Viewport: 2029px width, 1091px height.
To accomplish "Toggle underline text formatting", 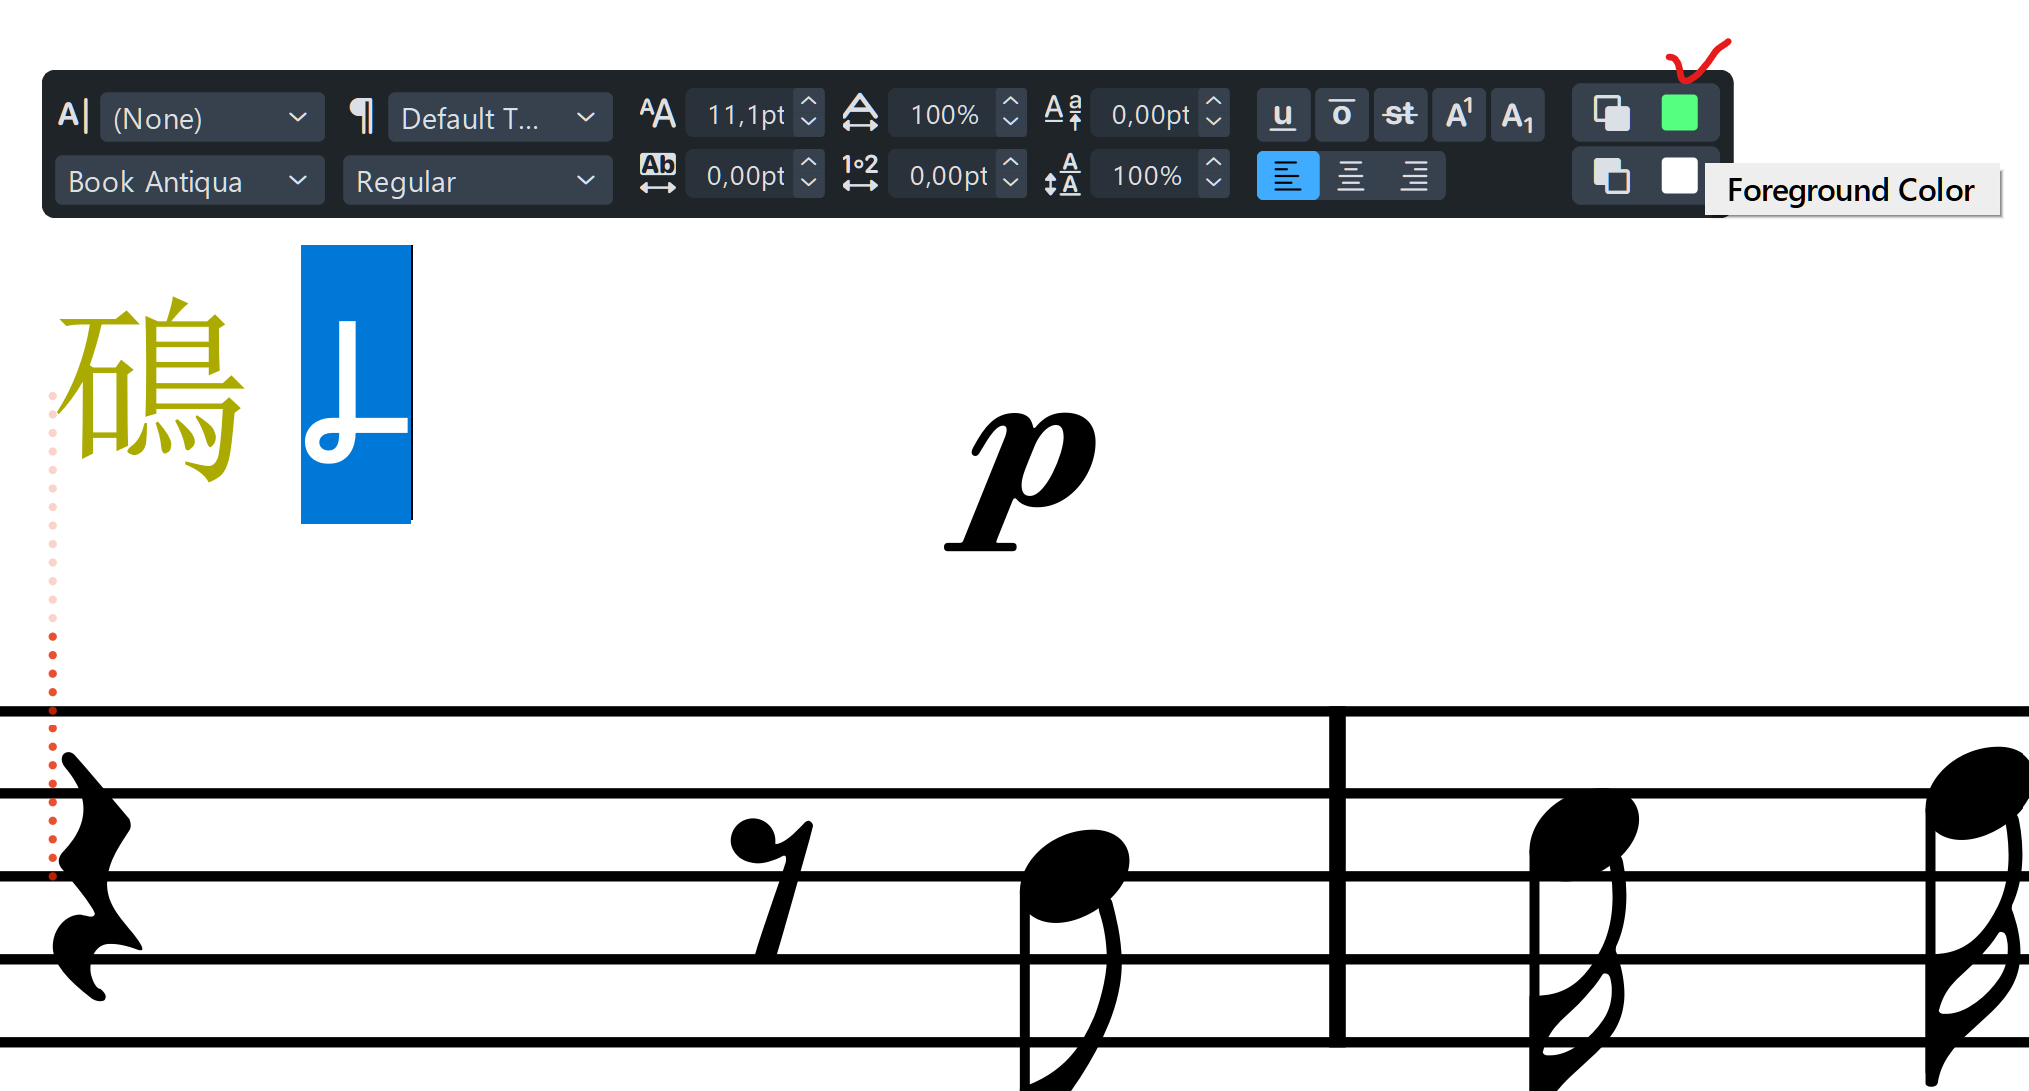I will pyautogui.click(x=1283, y=115).
